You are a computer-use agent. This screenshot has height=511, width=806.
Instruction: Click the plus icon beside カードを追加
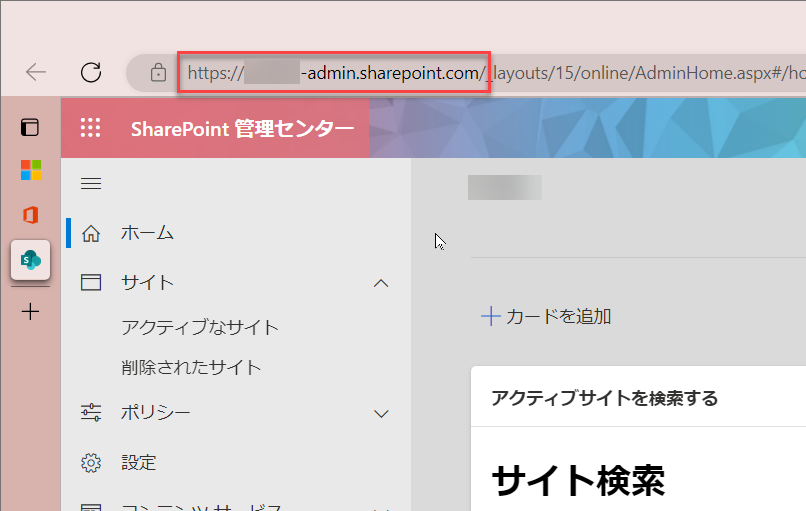pyautogui.click(x=490, y=316)
